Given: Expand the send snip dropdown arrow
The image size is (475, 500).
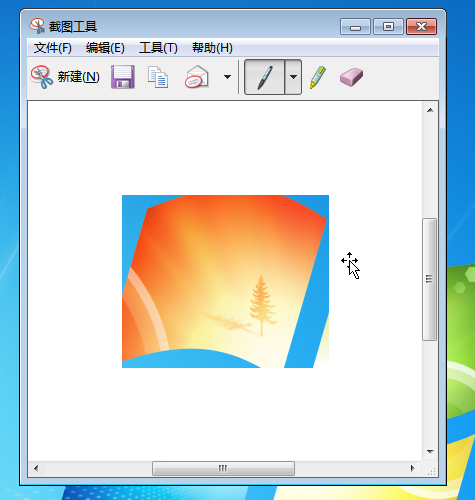Looking at the screenshot, I should [x=227, y=77].
